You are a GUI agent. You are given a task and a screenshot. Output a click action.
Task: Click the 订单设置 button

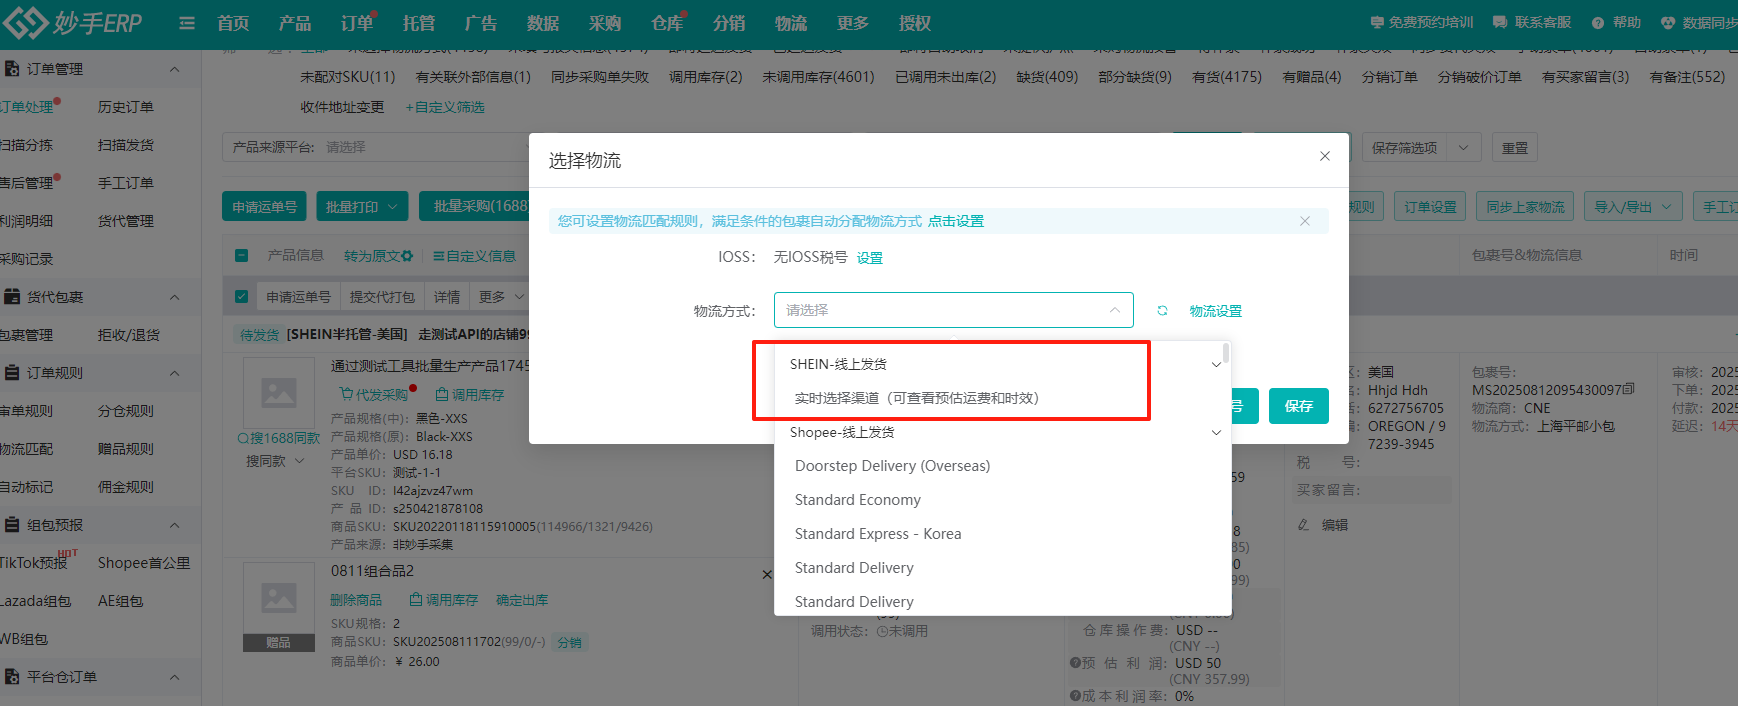1430,207
